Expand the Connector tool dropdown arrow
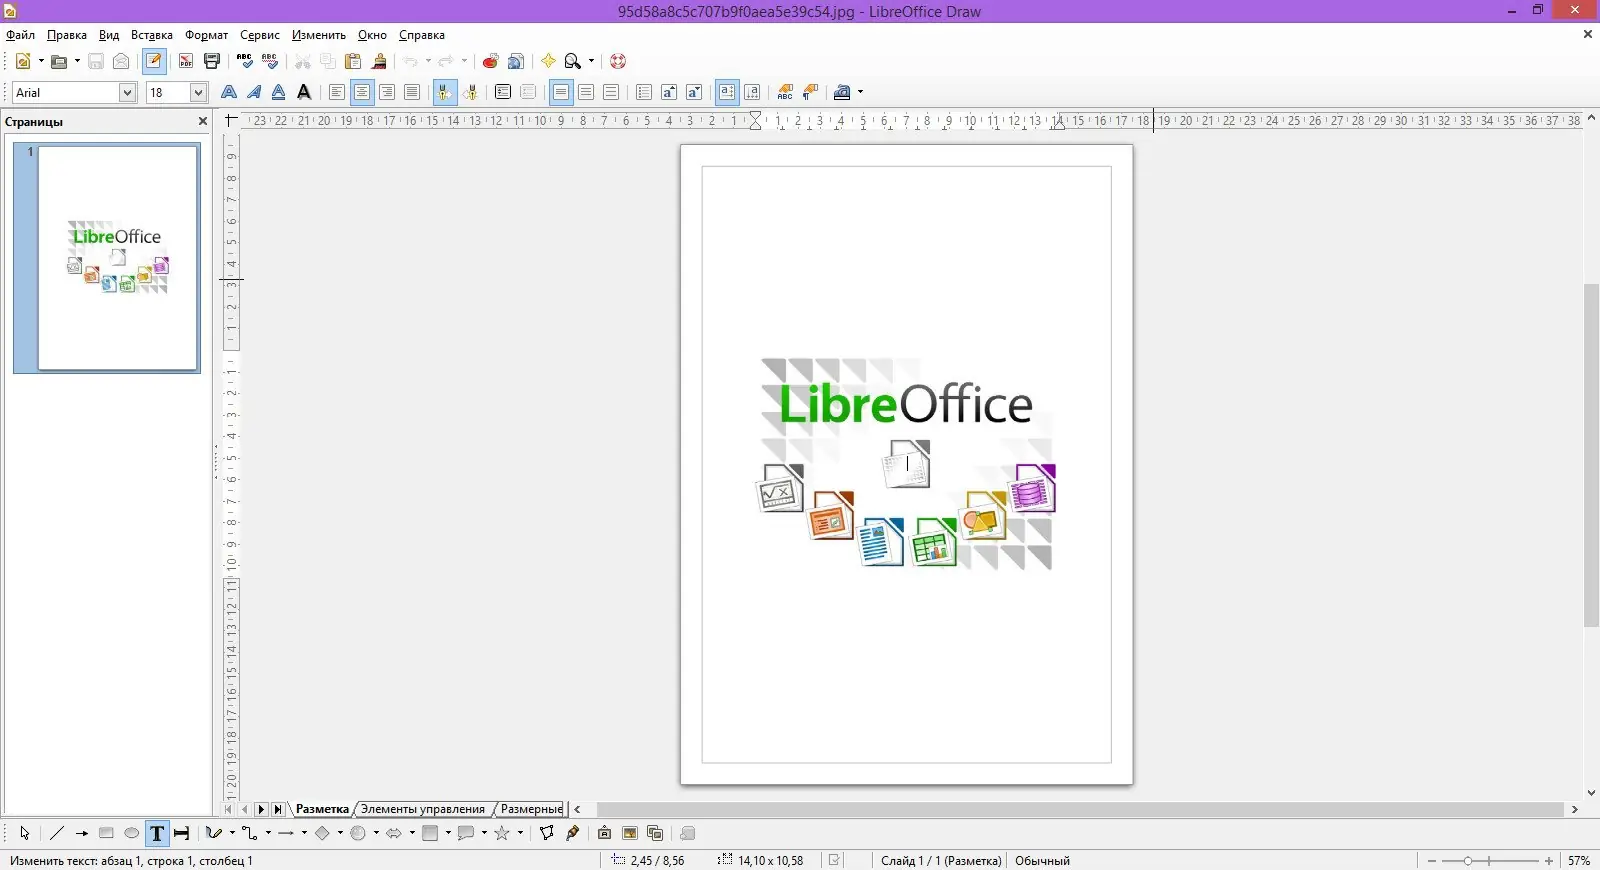 tap(268, 833)
